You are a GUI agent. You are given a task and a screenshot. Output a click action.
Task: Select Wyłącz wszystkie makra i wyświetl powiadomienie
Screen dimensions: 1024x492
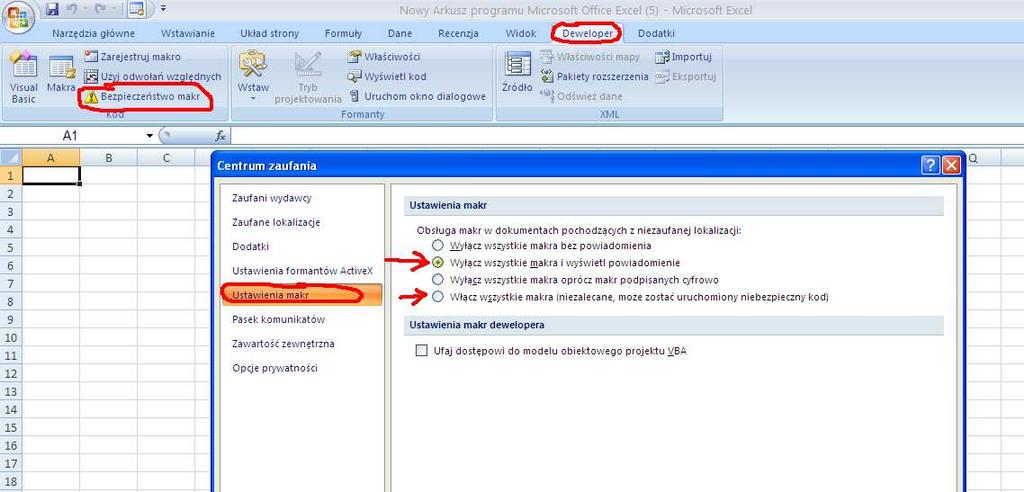(x=438, y=263)
